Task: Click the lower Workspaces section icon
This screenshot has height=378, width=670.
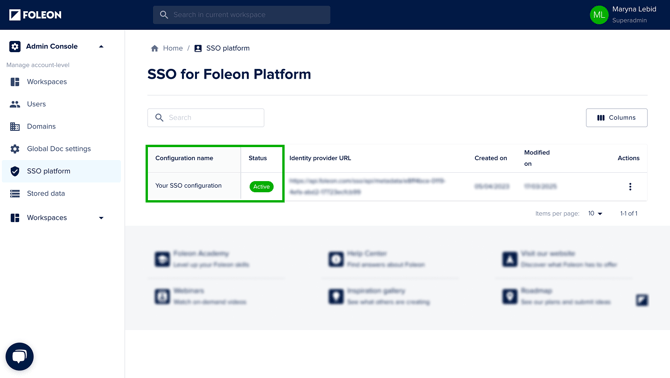Action: pyautogui.click(x=15, y=218)
